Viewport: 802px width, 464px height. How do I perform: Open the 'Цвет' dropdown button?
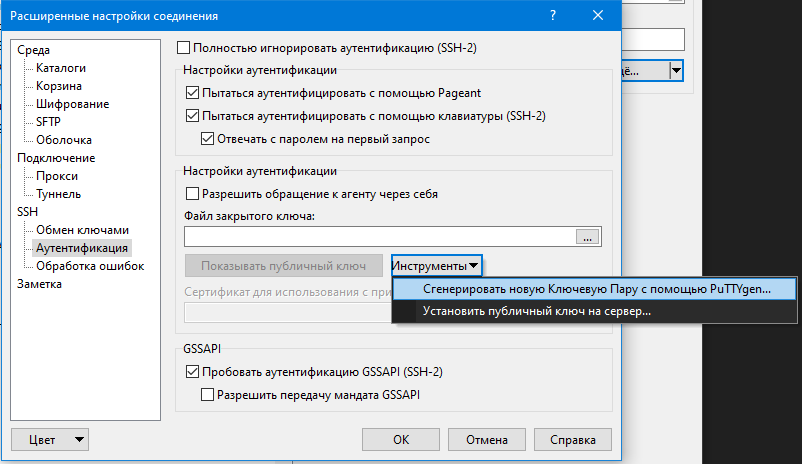tap(49, 439)
